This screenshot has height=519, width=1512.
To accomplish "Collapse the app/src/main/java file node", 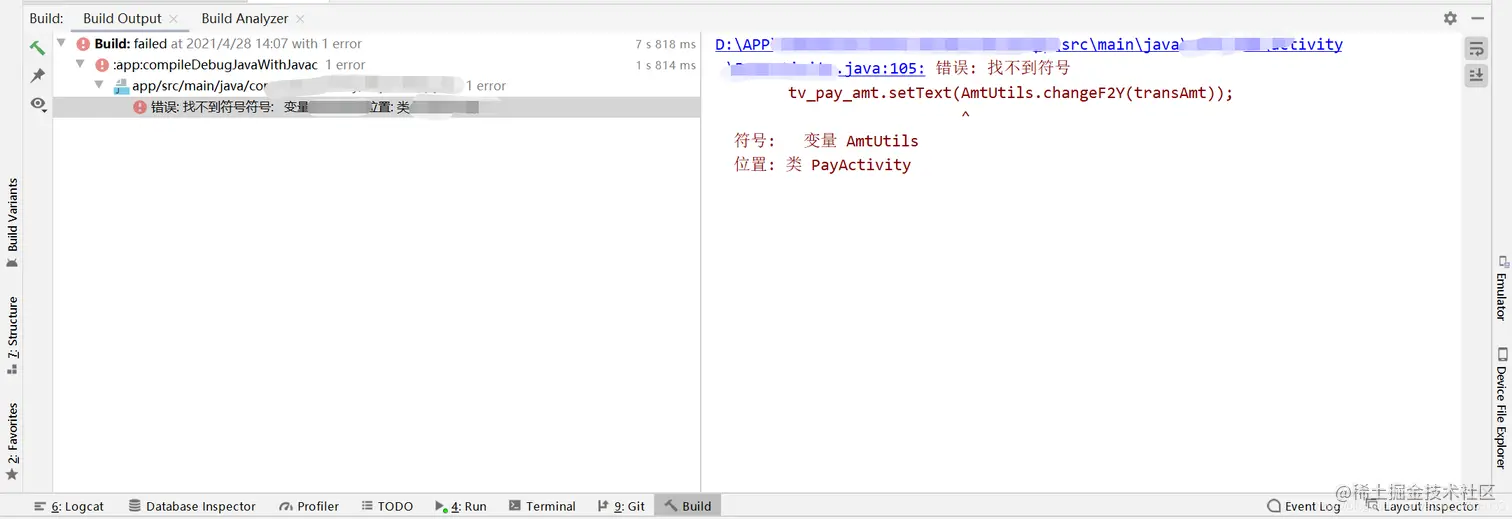I will pyautogui.click(x=99, y=86).
